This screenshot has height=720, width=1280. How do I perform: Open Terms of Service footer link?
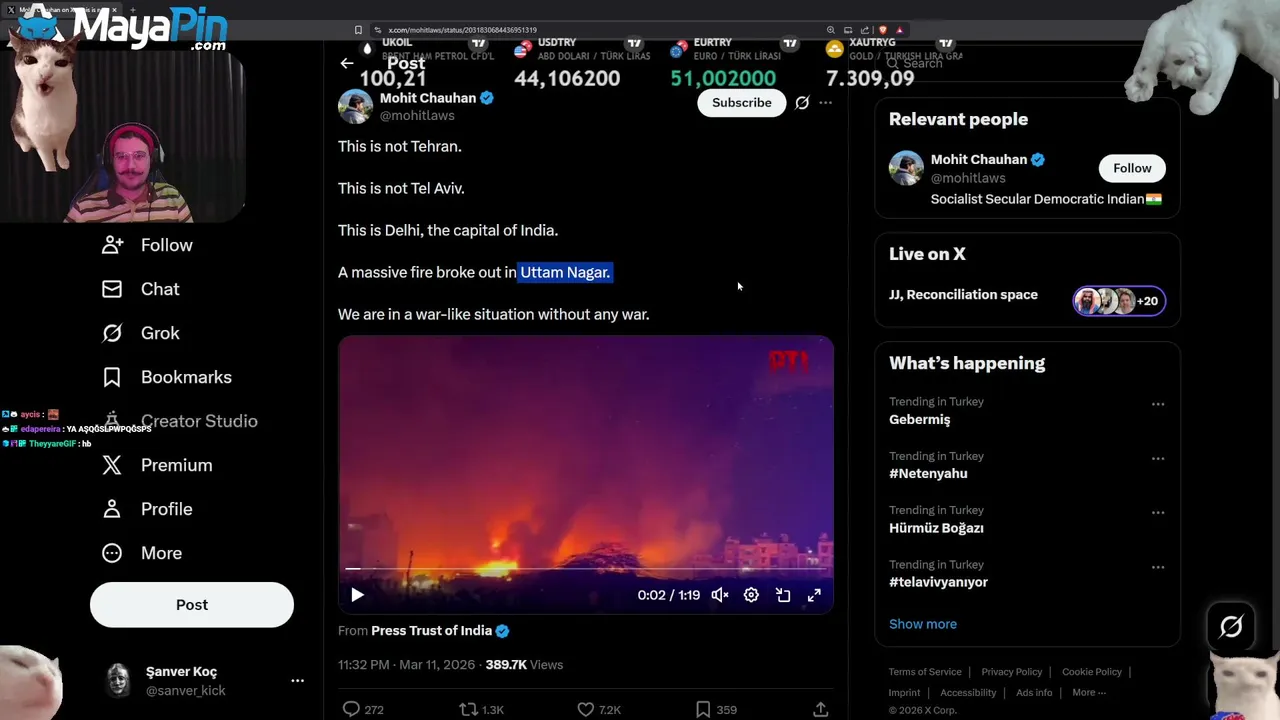(x=925, y=672)
